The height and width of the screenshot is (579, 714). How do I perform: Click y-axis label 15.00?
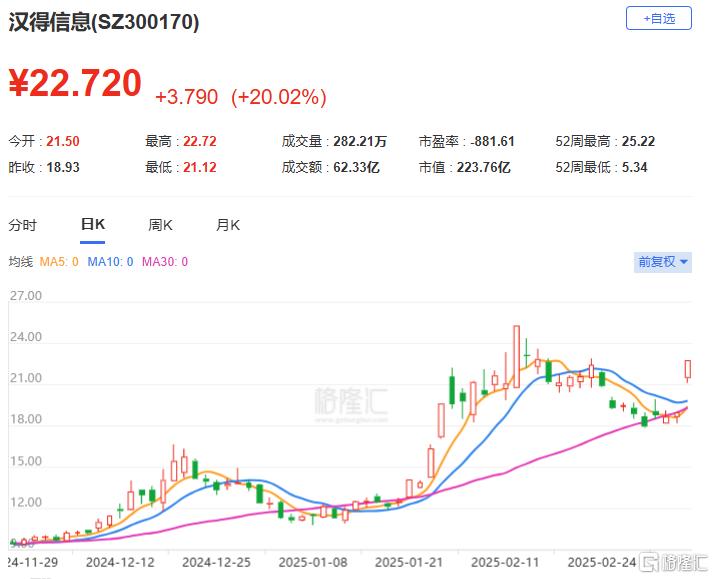coord(26,461)
